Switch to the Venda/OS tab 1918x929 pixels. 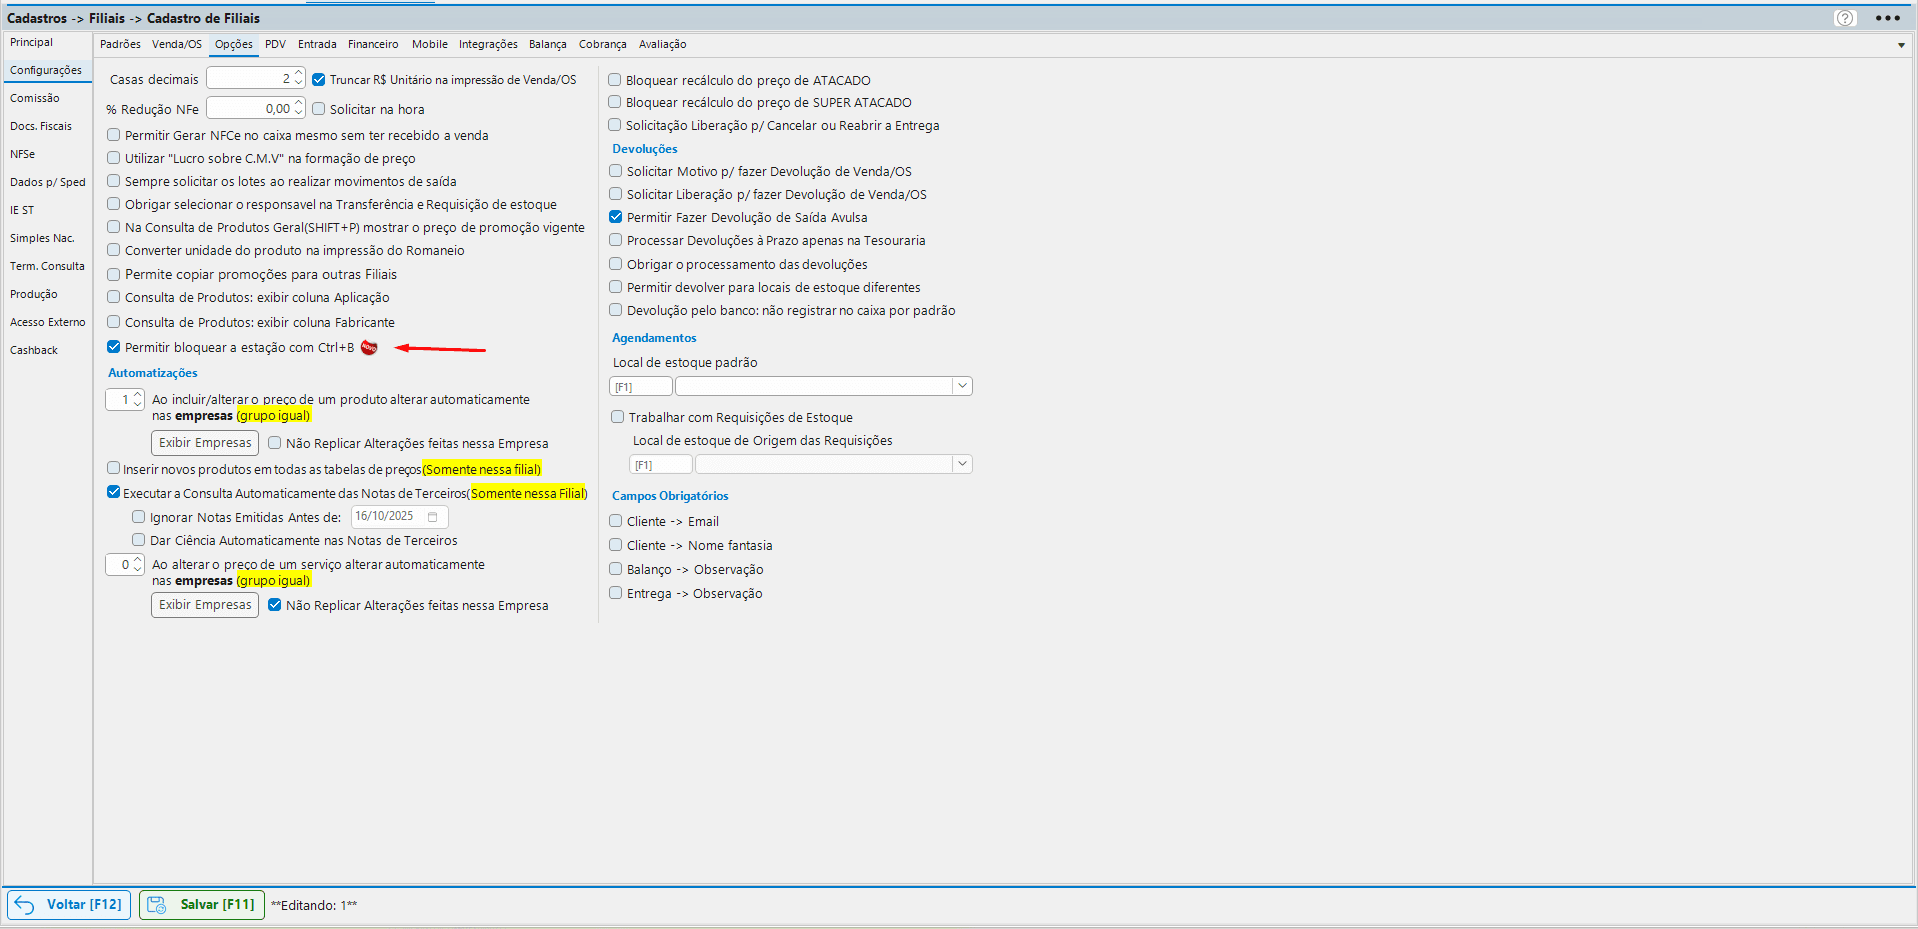pyautogui.click(x=177, y=44)
